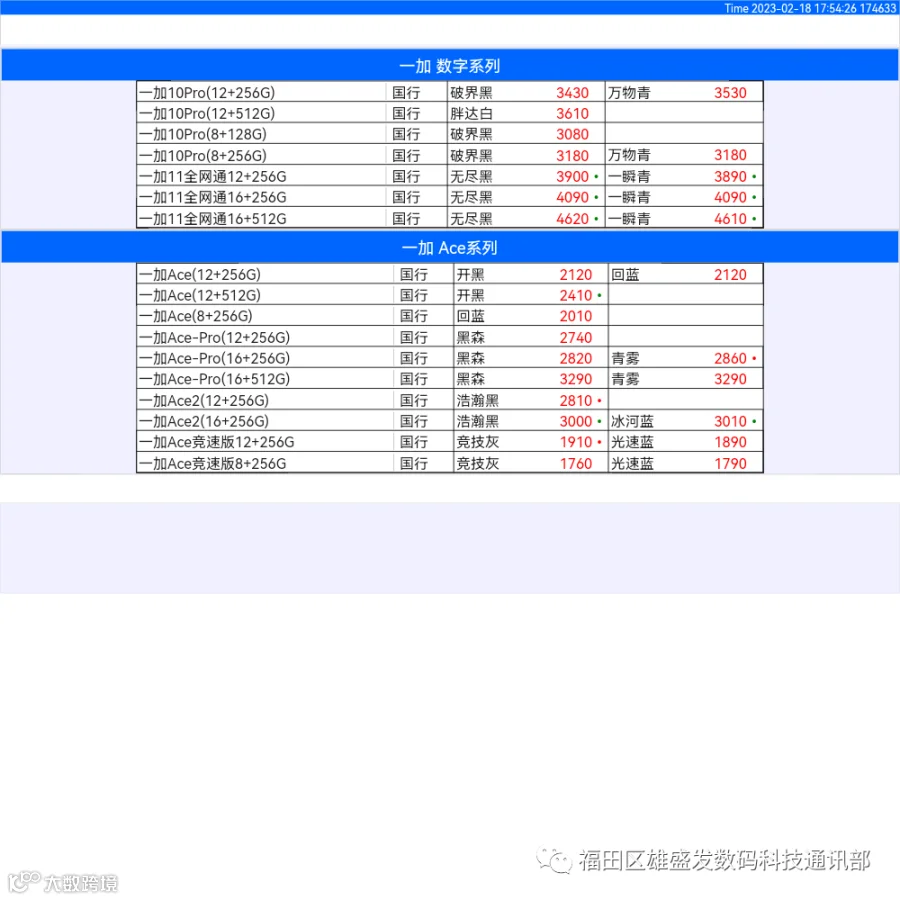The image size is (900, 900).
Task: Select the 一加Ace2(12+256G) model cell
Action: point(265,400)
